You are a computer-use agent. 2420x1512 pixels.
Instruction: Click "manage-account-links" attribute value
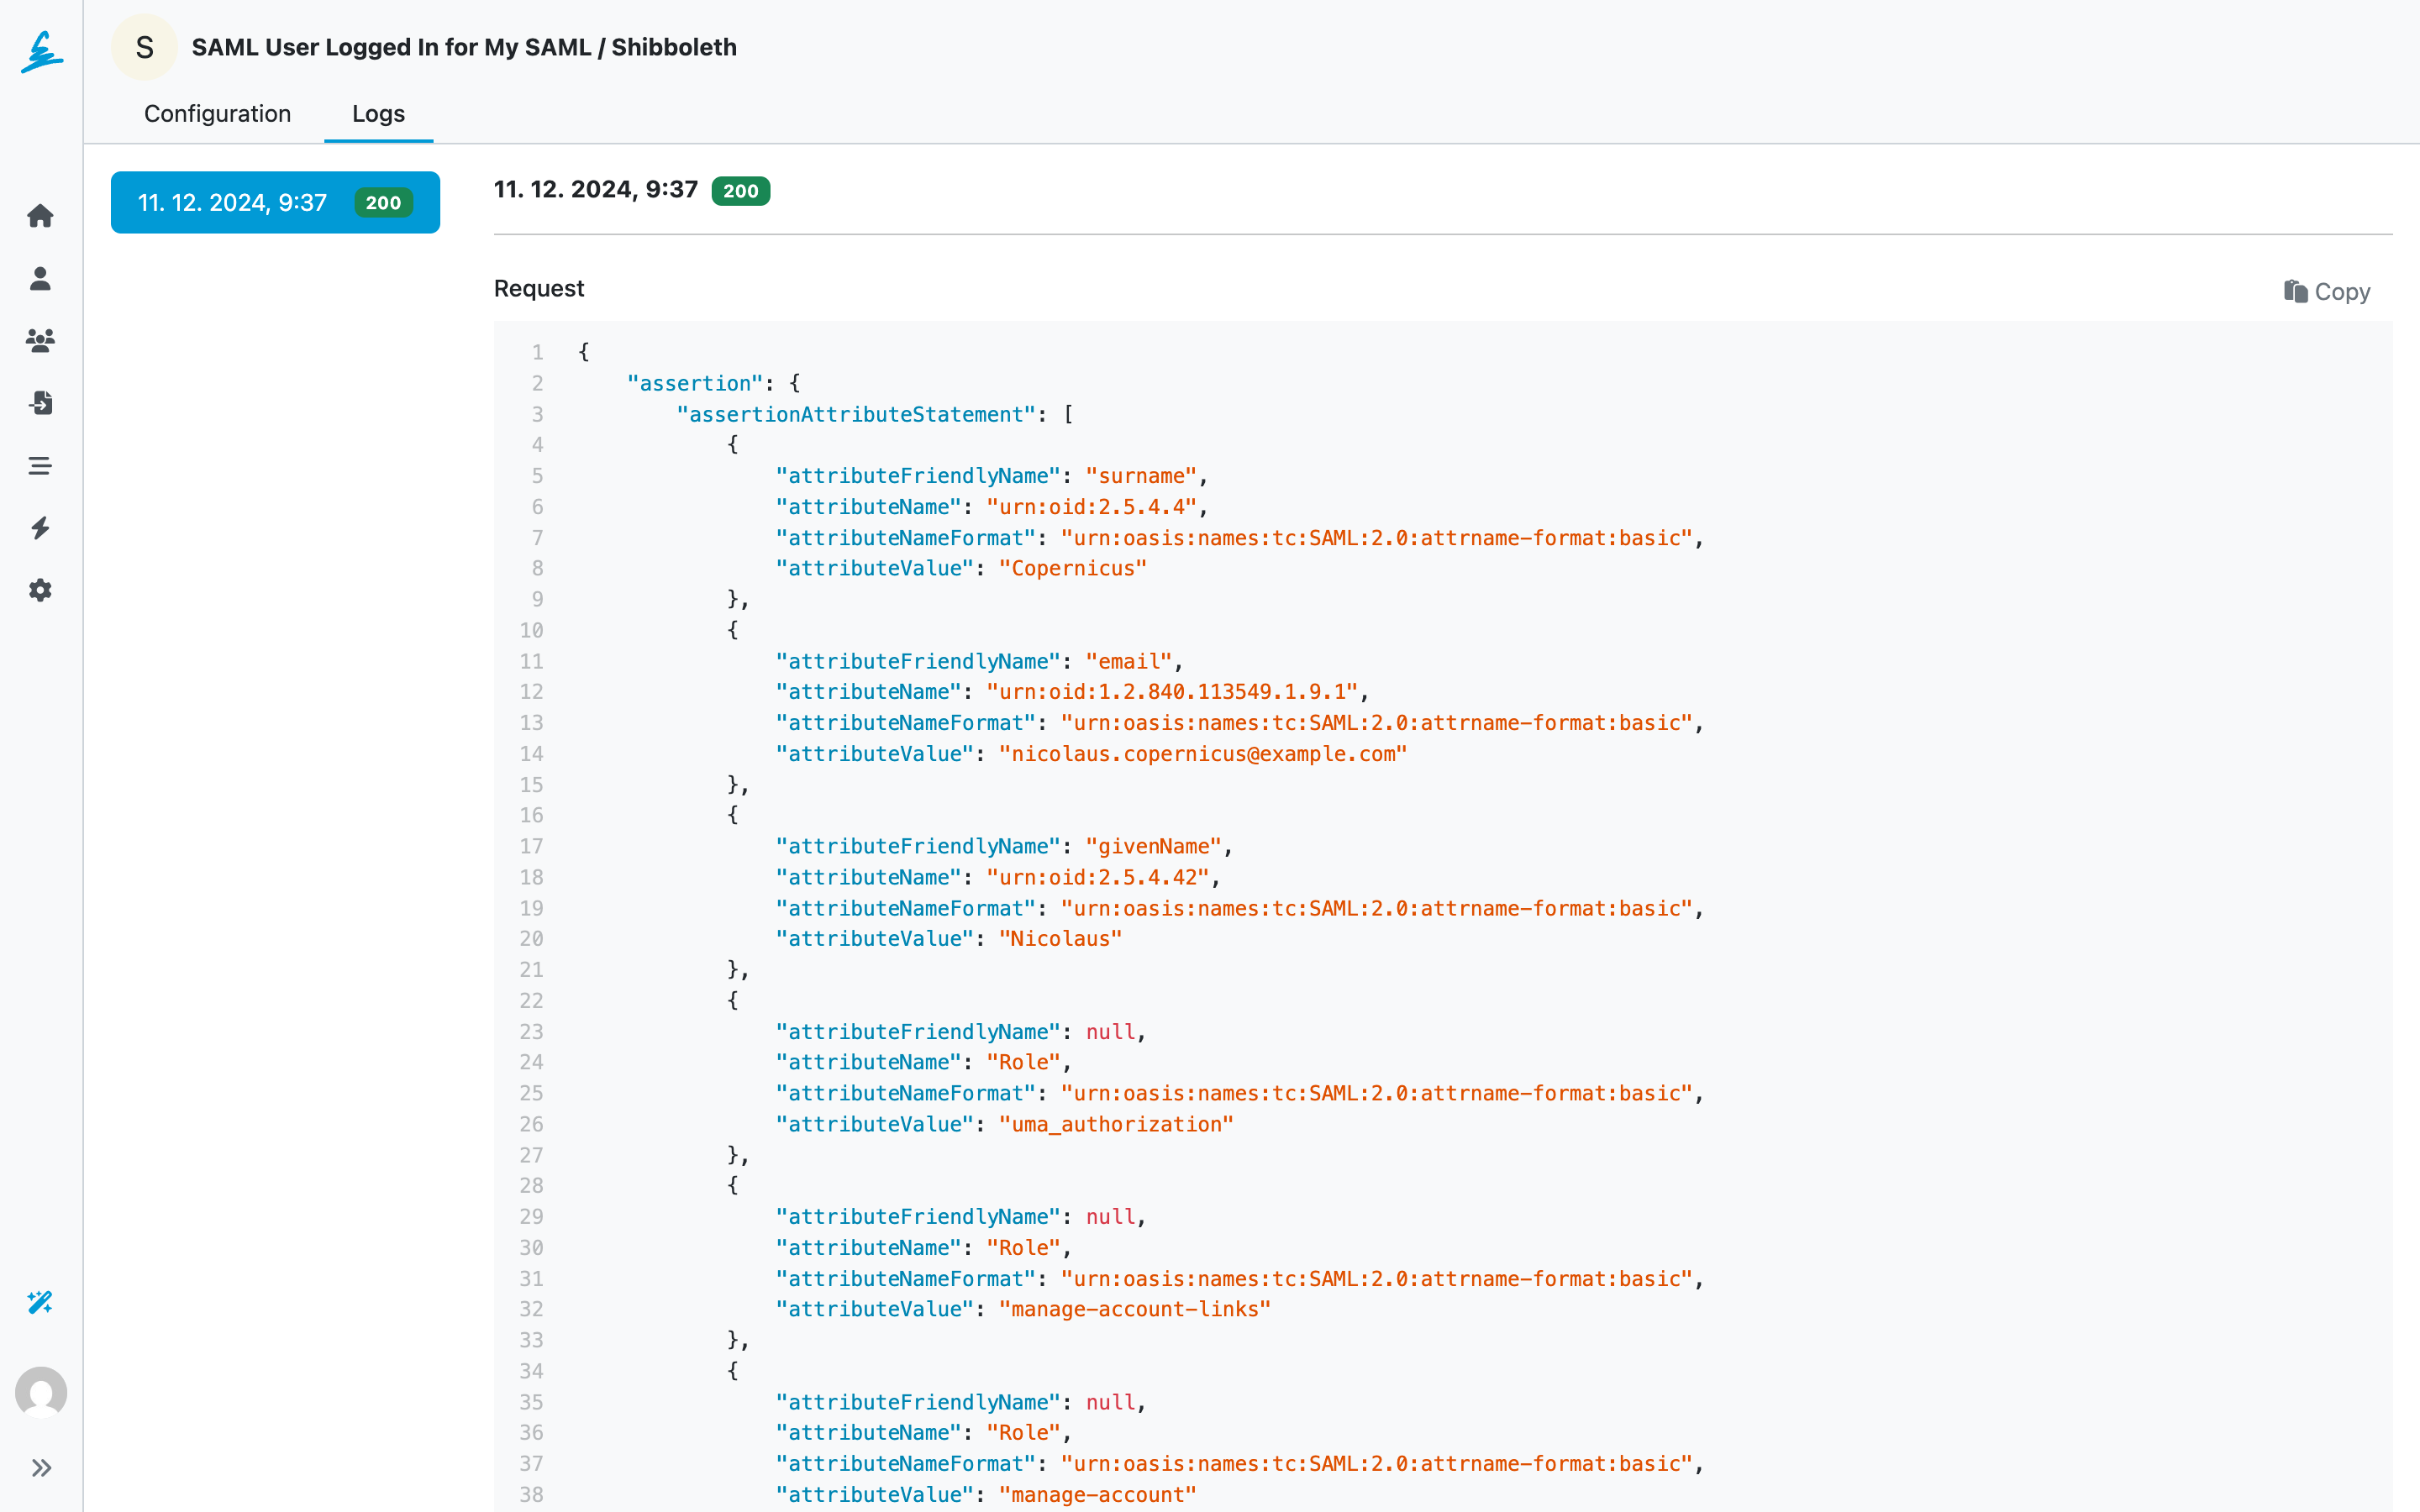click(x=1135, y=1309)
